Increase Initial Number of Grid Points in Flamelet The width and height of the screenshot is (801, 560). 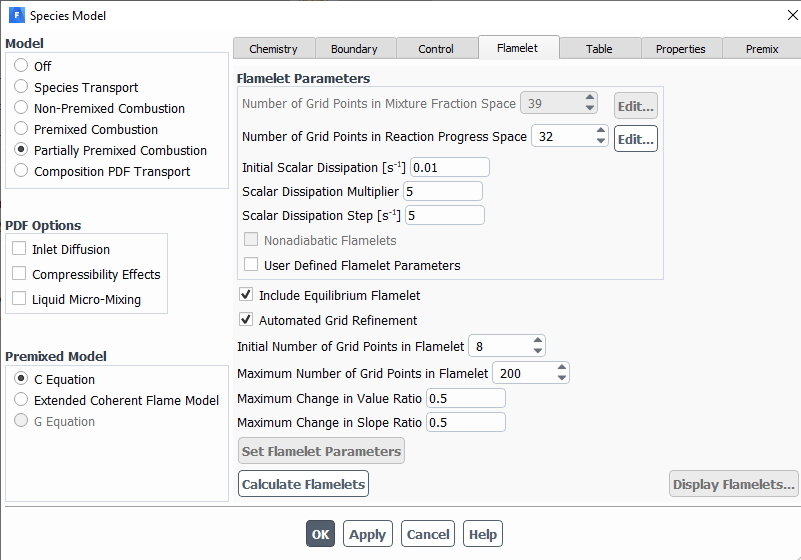tap(538, 341)
